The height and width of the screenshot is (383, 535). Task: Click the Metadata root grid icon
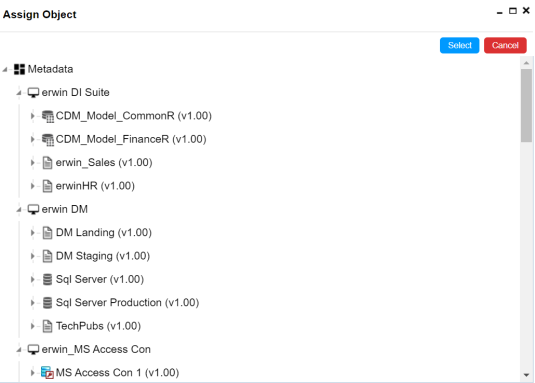pyautogui.click(x=19, y=69)
